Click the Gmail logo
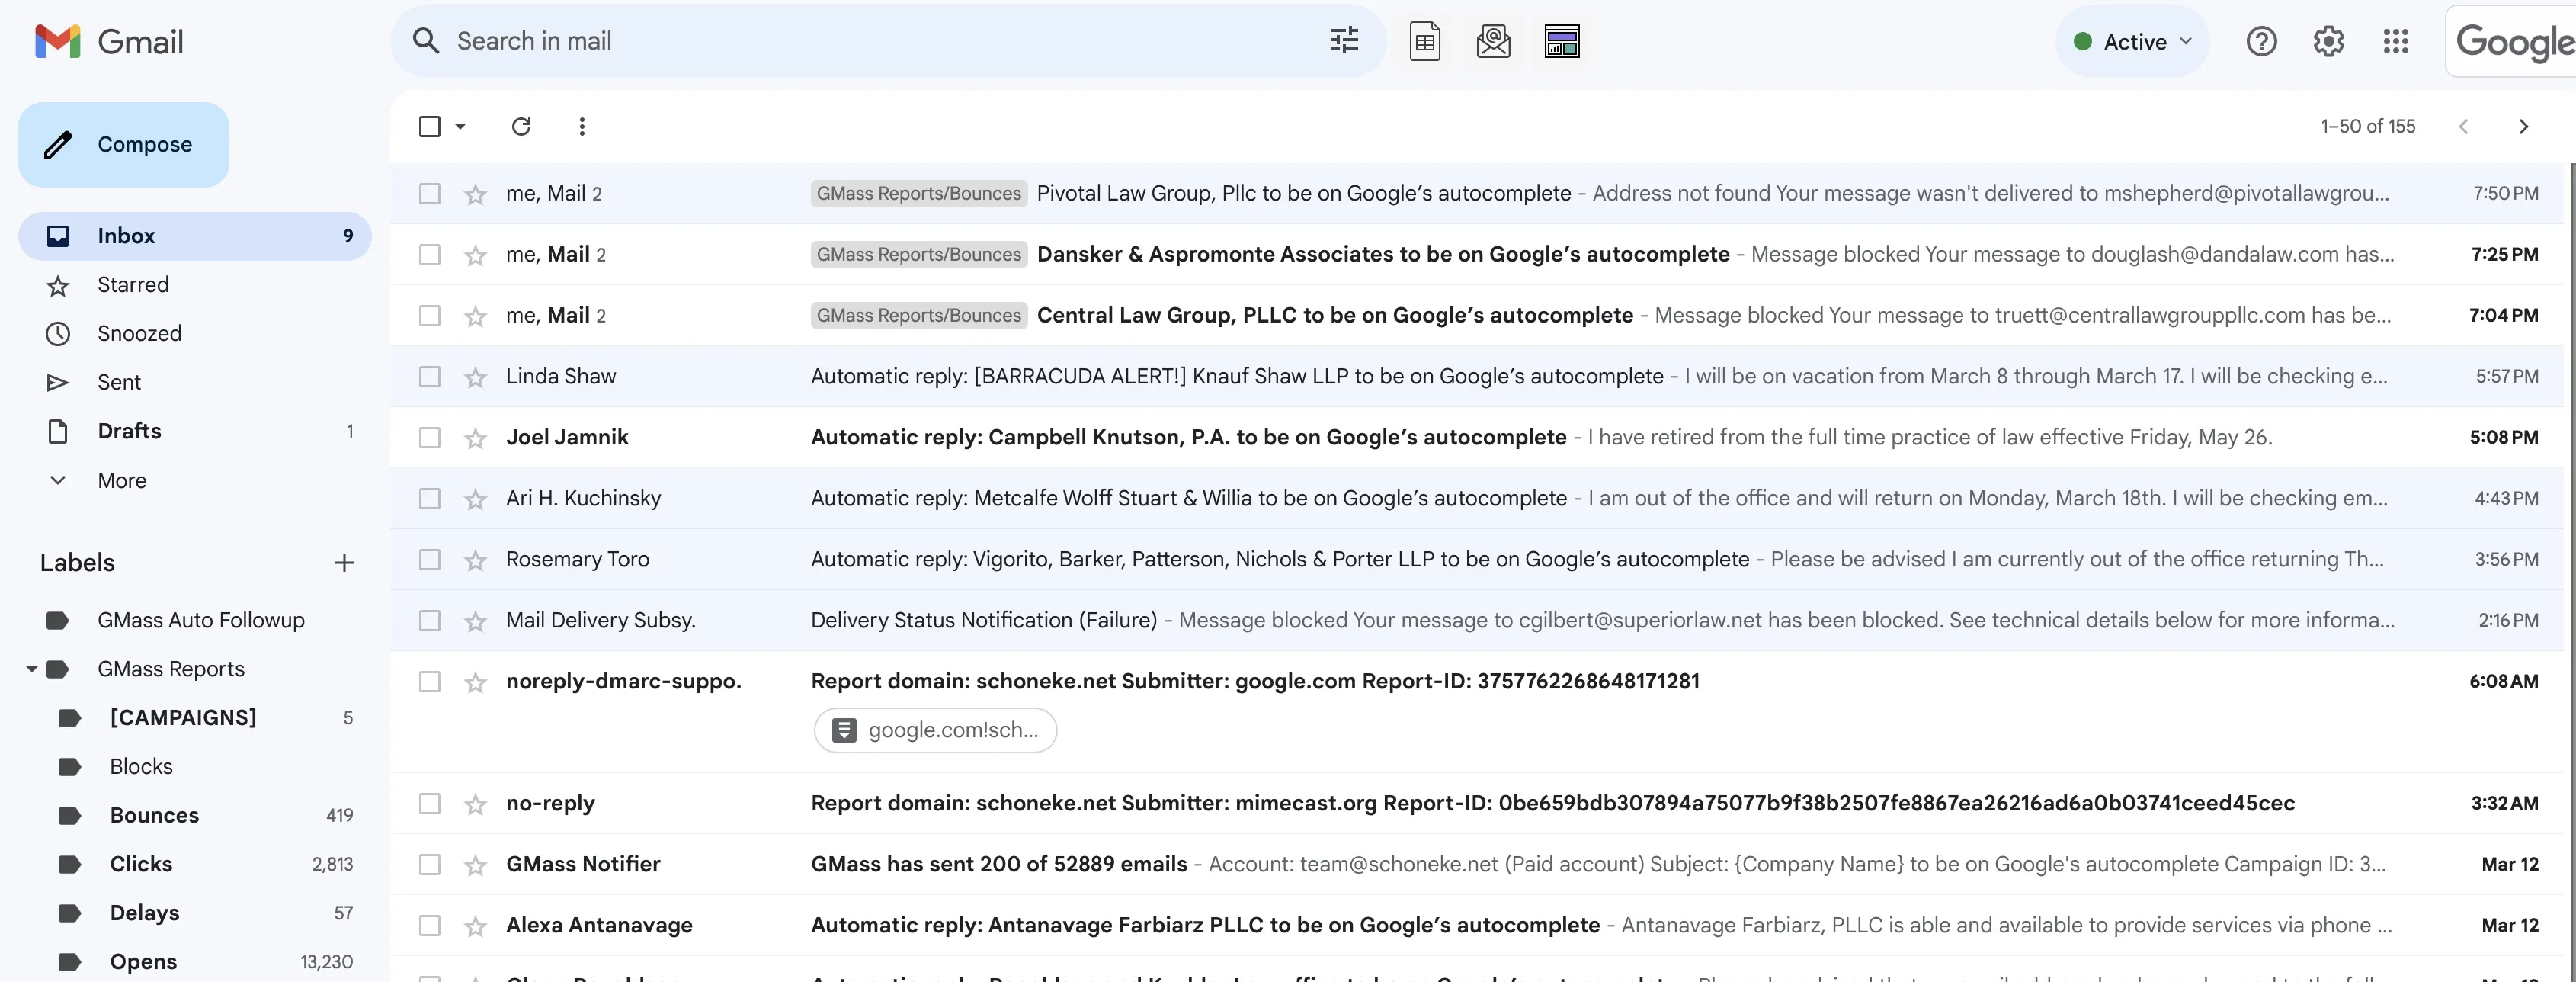 (x=108, y=41)
